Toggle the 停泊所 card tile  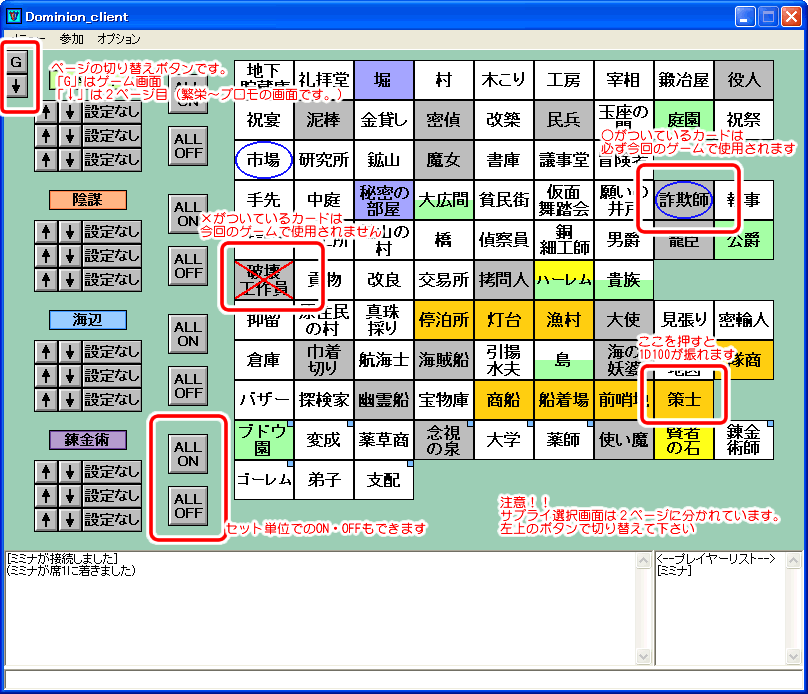pos(443,320)
